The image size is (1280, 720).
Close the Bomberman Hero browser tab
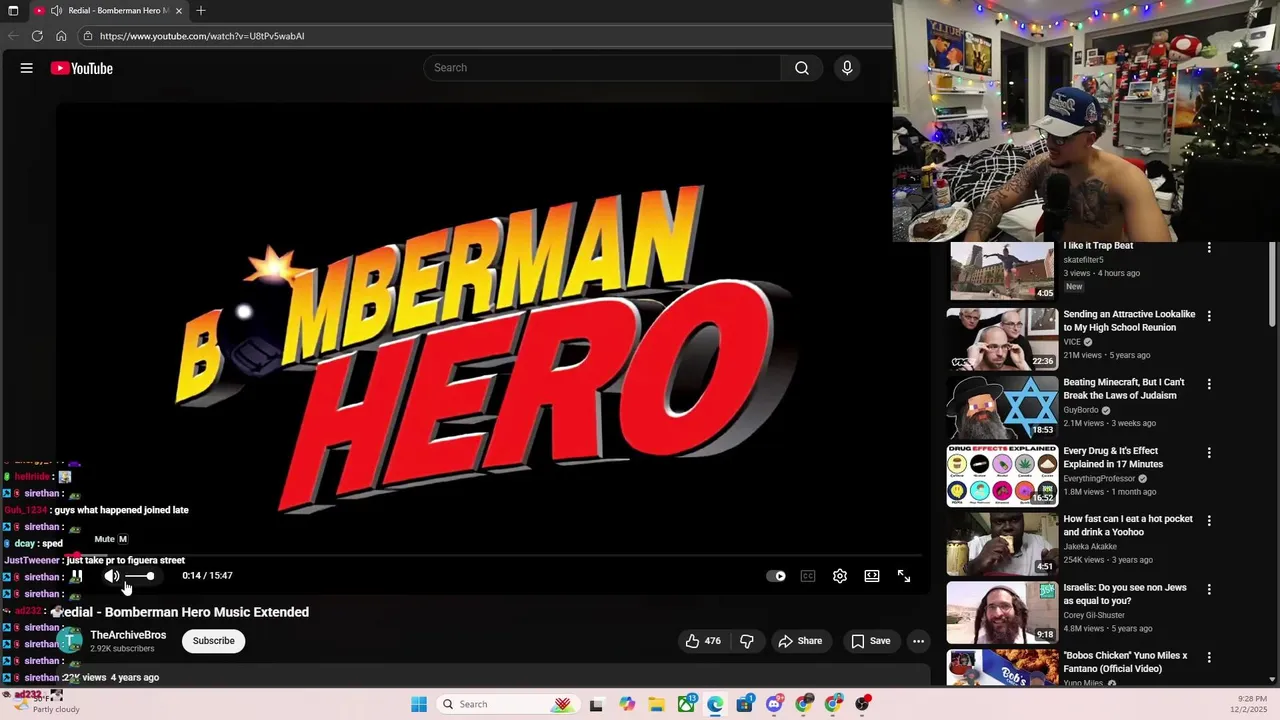click(180, 10)
